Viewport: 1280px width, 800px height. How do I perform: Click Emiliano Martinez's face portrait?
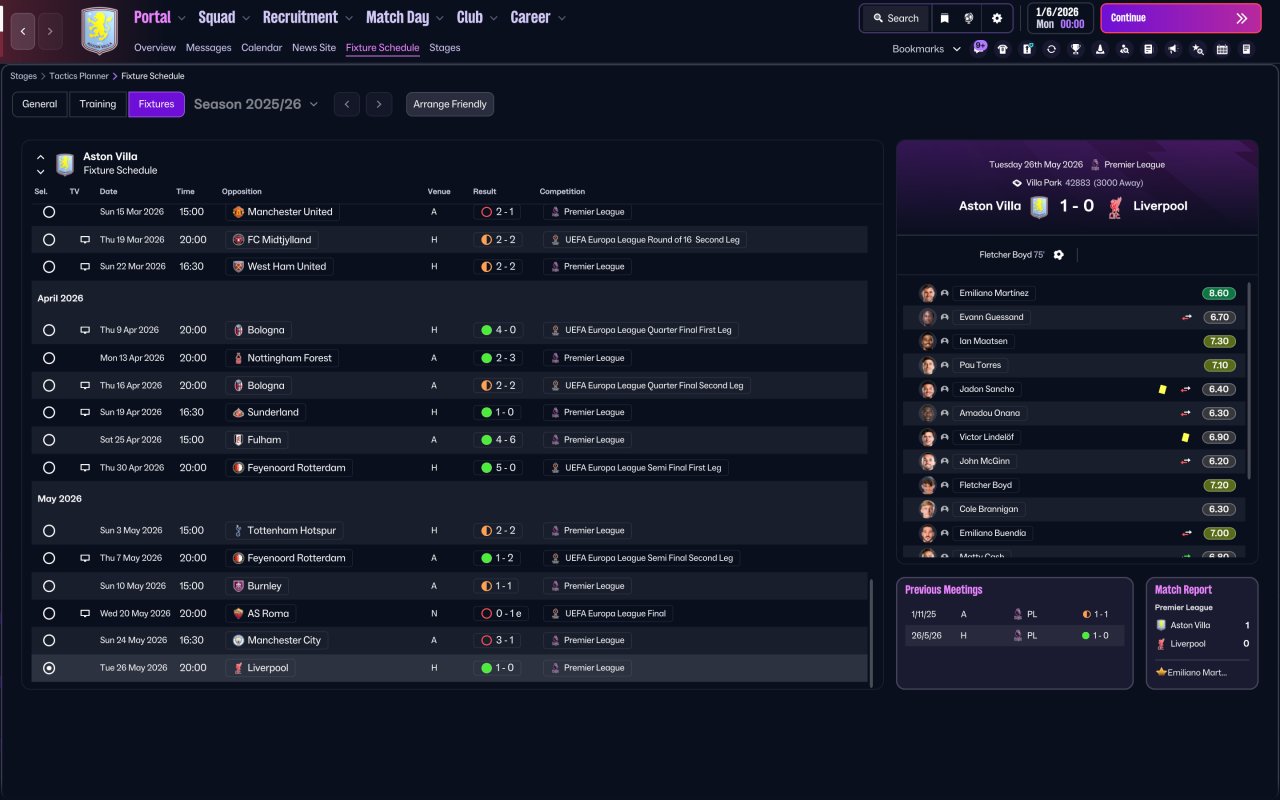click(927, 293)
